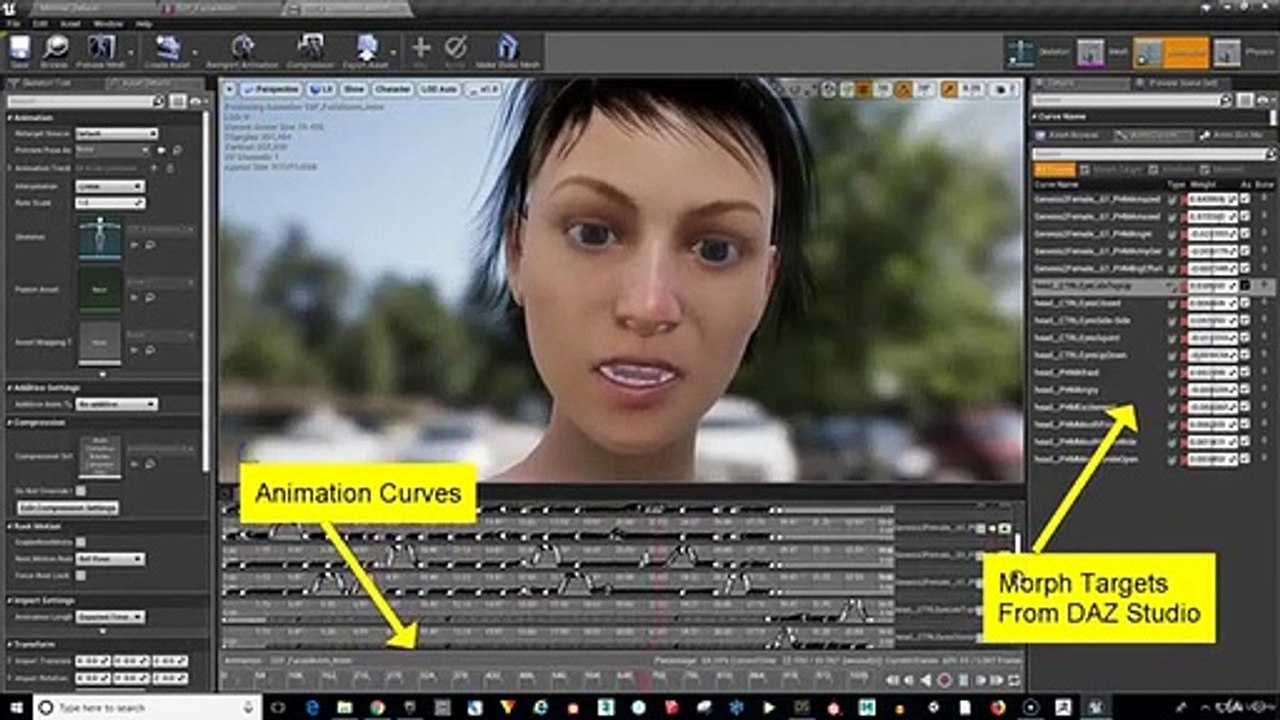
Task: Click the Windows Start button
Action: tap(15, 707)
